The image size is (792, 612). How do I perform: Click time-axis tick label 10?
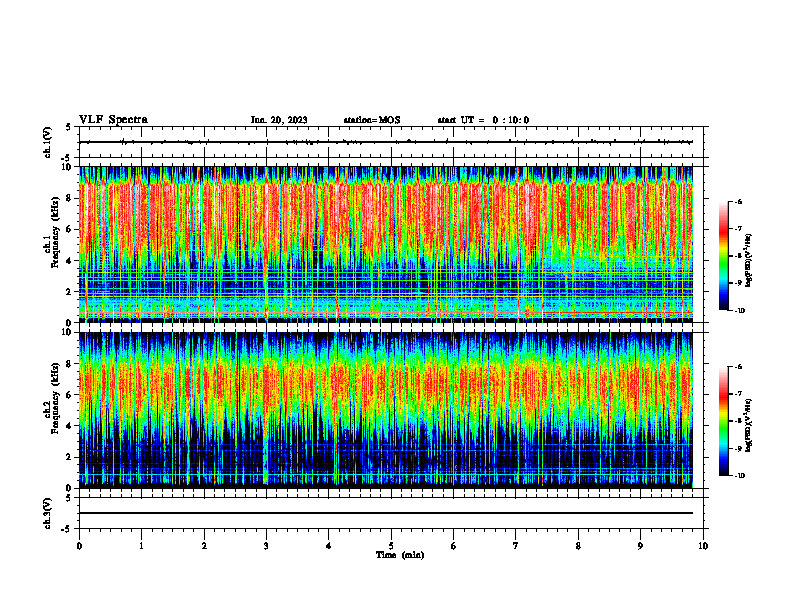tap(703, 546)
